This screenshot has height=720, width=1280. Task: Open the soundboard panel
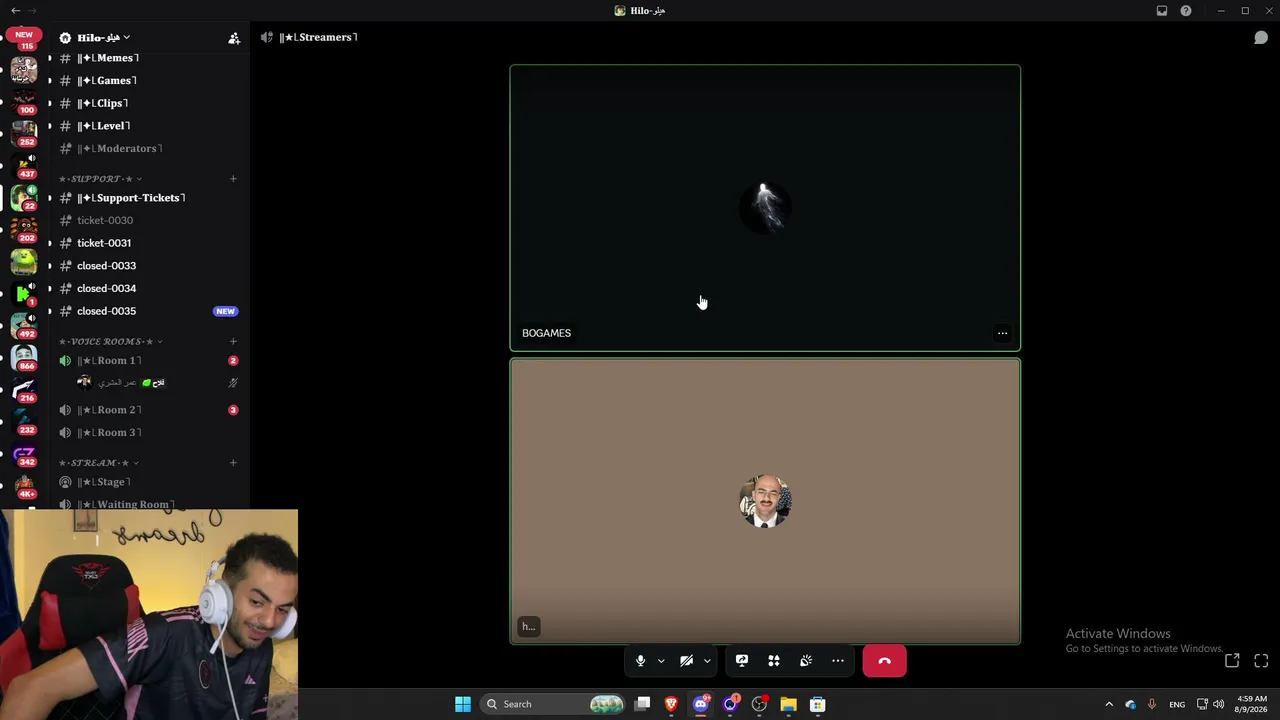(806, 661)
